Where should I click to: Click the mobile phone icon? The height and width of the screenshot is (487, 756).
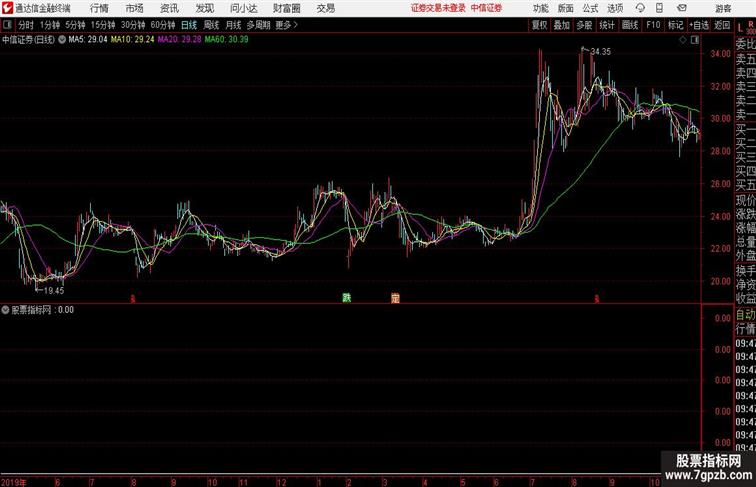659,8
